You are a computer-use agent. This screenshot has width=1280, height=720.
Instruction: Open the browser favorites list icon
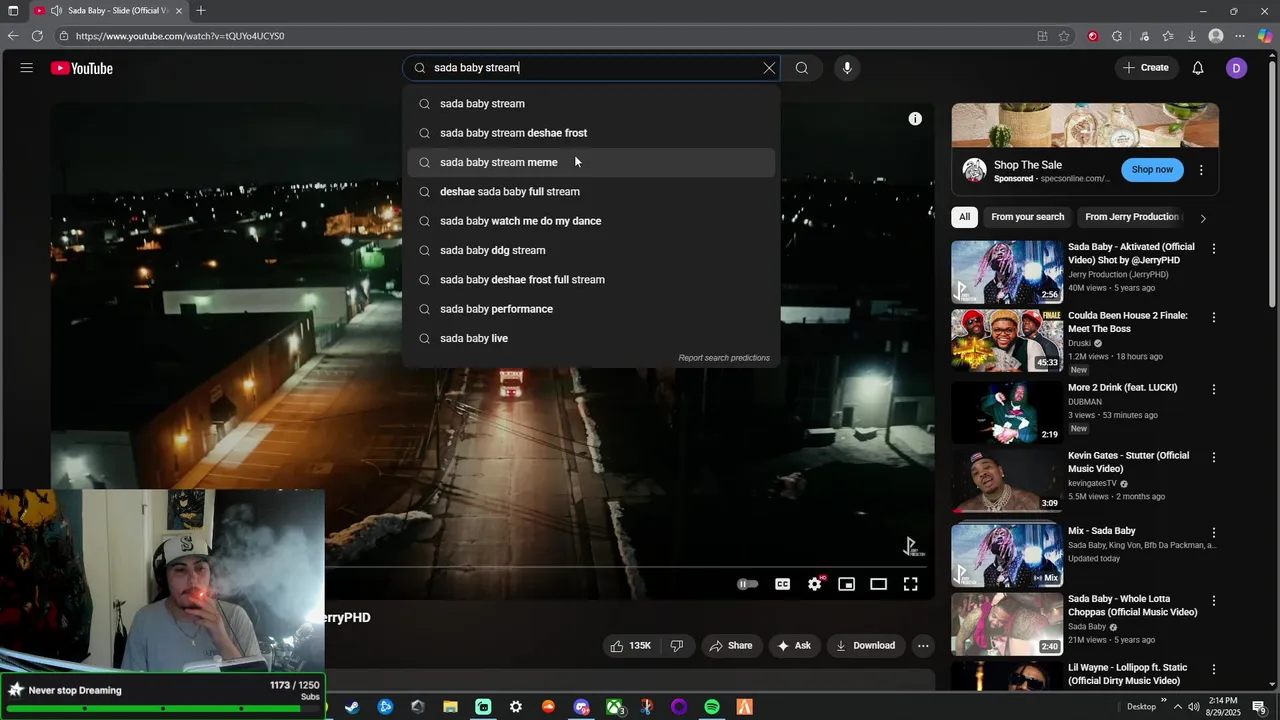click(1168, 36)
